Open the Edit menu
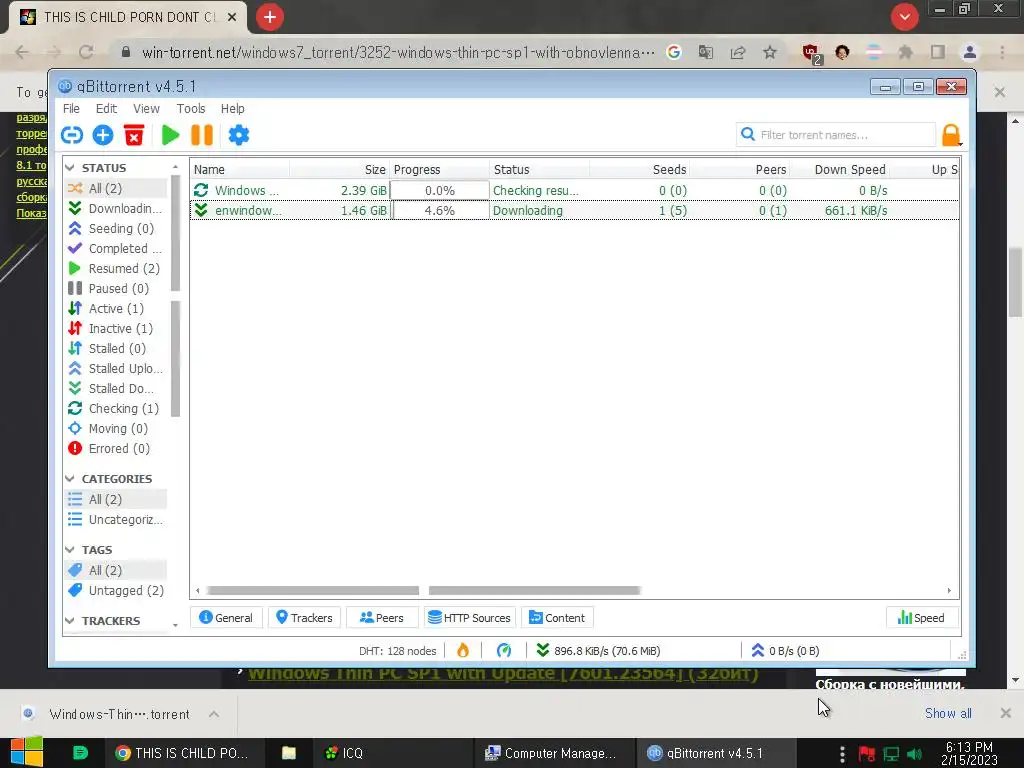Viewport: 1024px width, 768px height. click(x=106, y=108)
